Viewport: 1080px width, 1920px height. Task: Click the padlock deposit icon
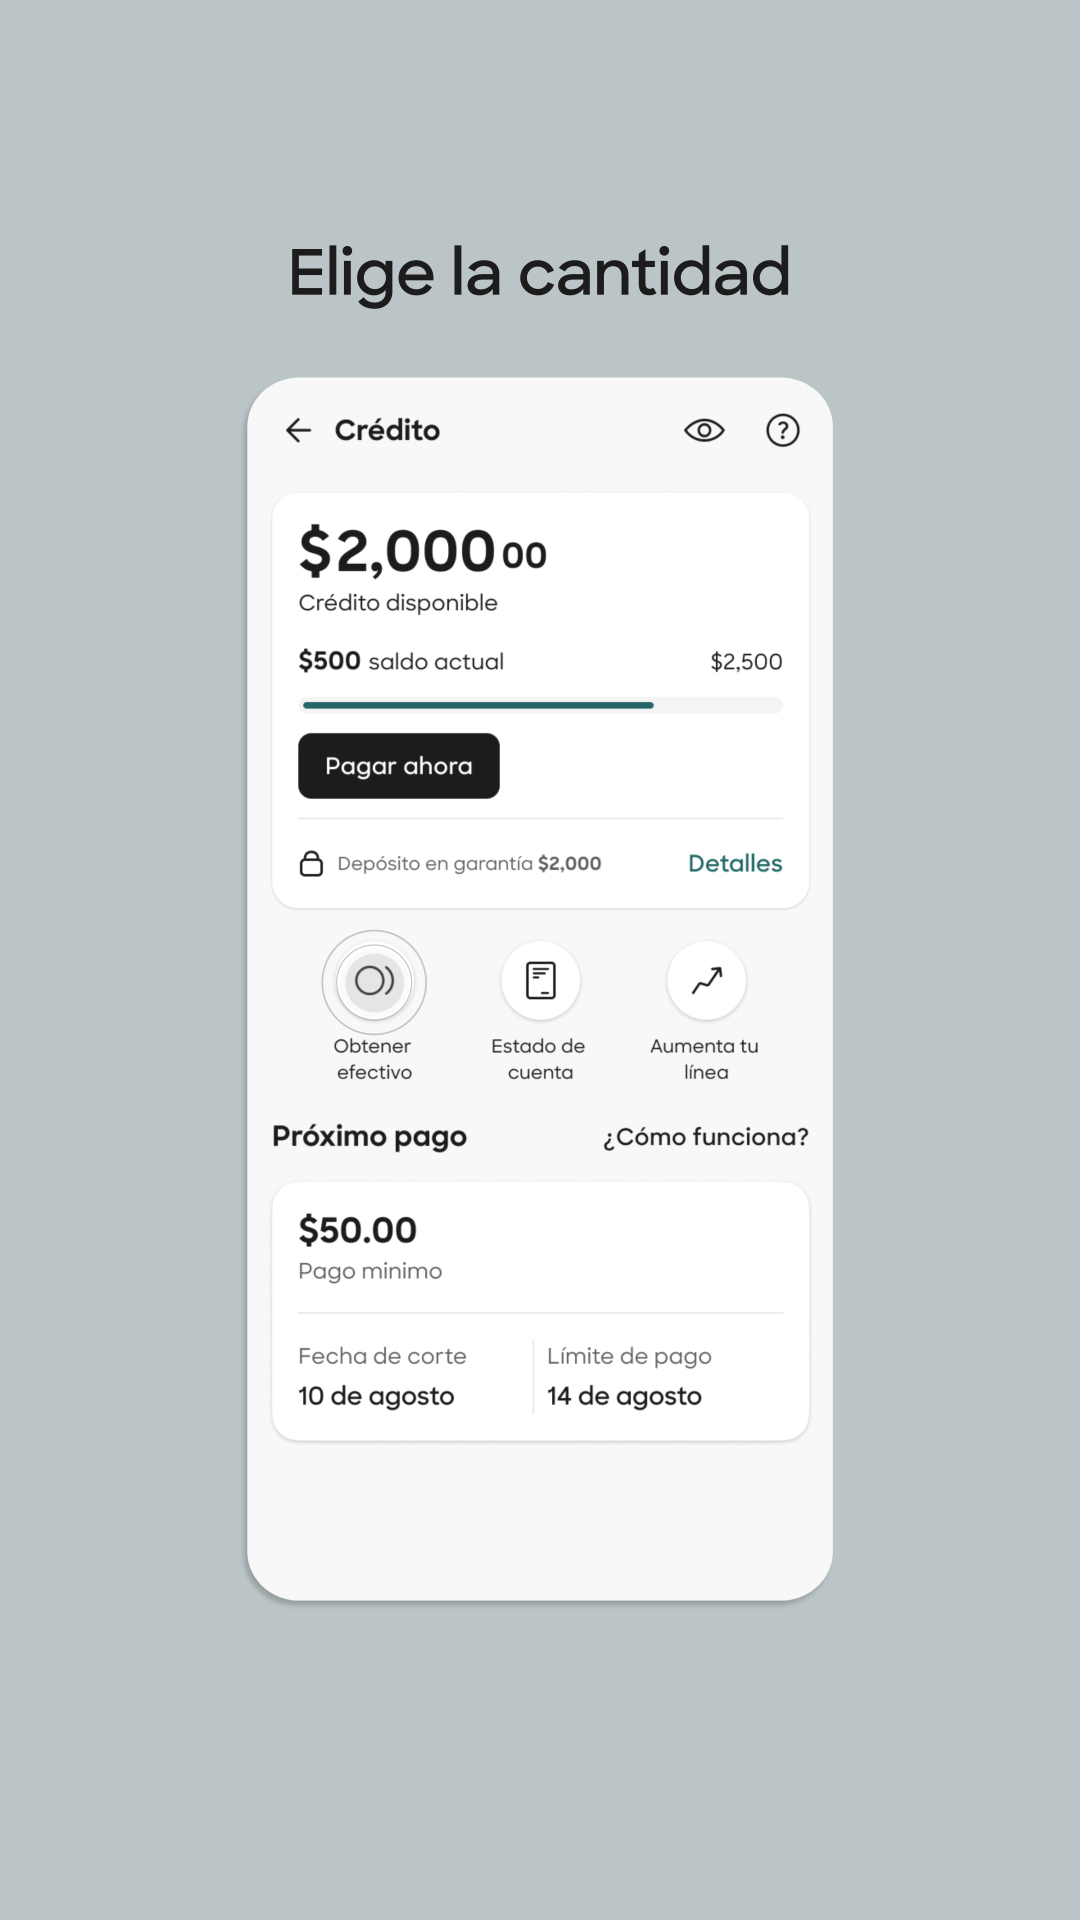point(311,862)
